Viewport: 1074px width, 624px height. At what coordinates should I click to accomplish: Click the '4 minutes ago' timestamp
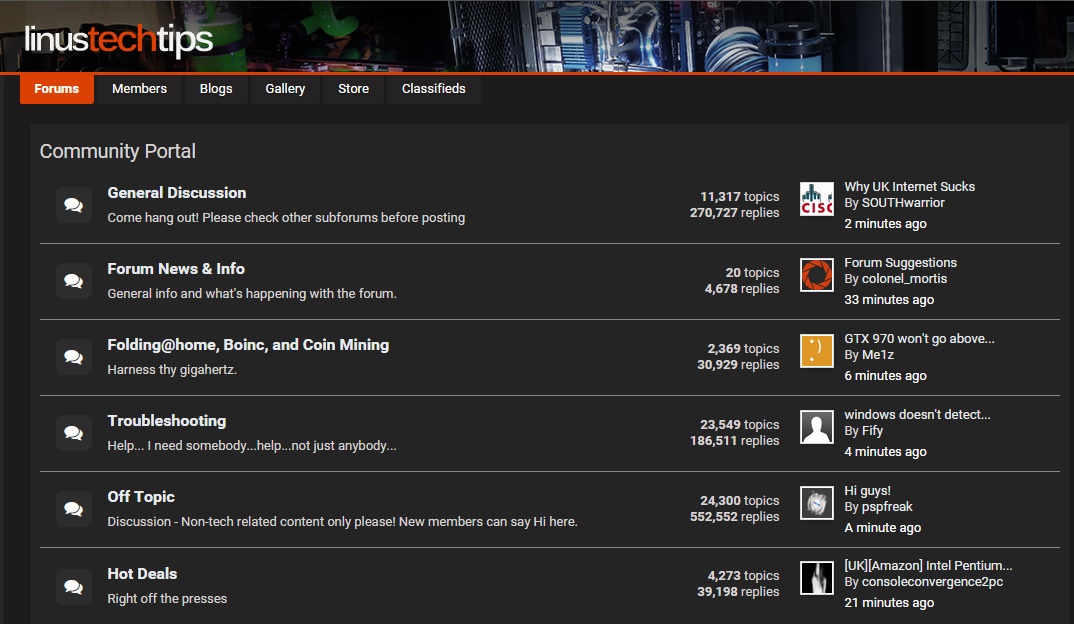885,452
